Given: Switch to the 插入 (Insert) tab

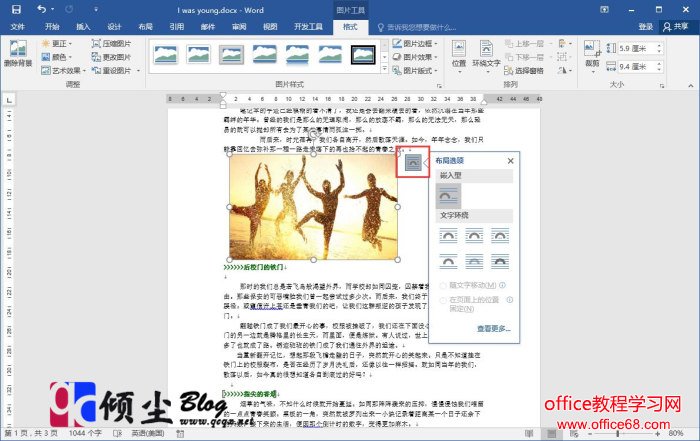Looking at the screenshot, I should click(x=83, y=27).
